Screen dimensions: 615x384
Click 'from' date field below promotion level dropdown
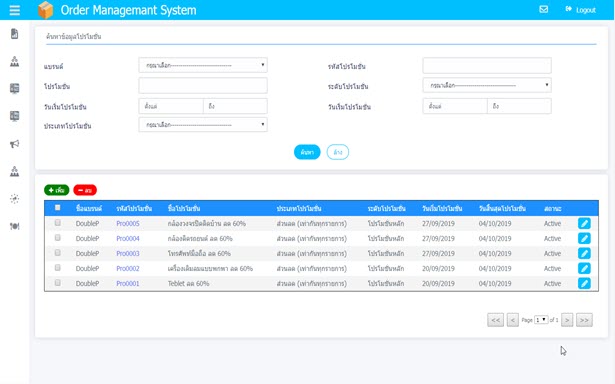tap(455, 106)
